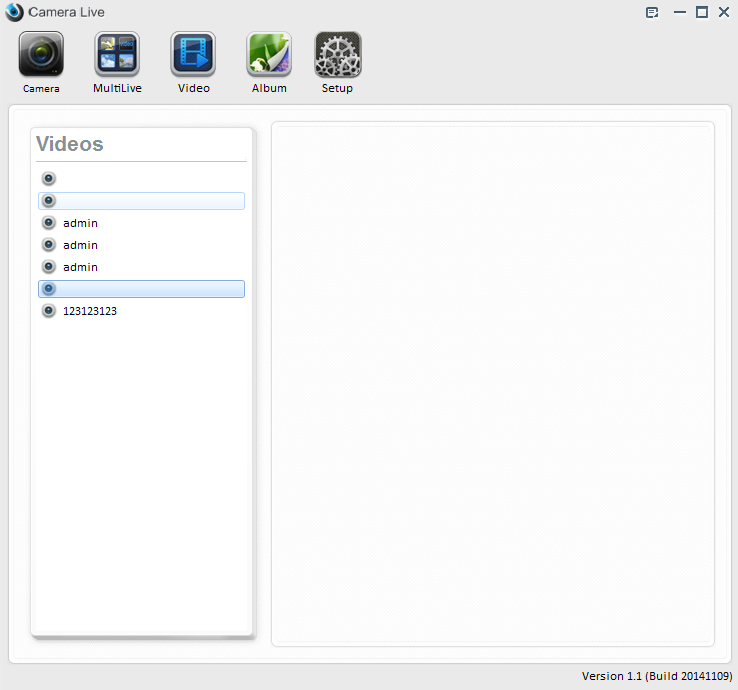Maximize the Camera Live window

[702, 13]
